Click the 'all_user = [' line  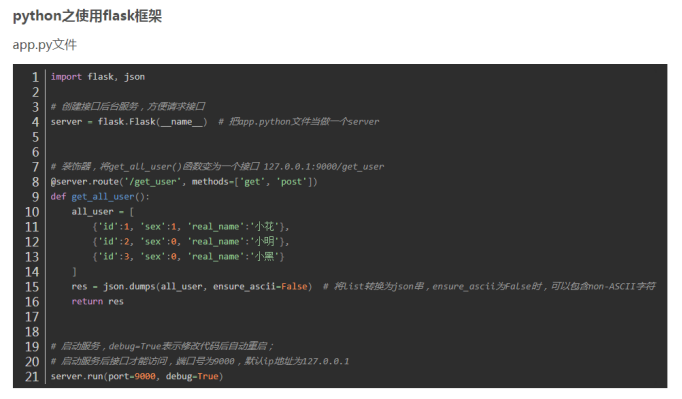(103, 211)
